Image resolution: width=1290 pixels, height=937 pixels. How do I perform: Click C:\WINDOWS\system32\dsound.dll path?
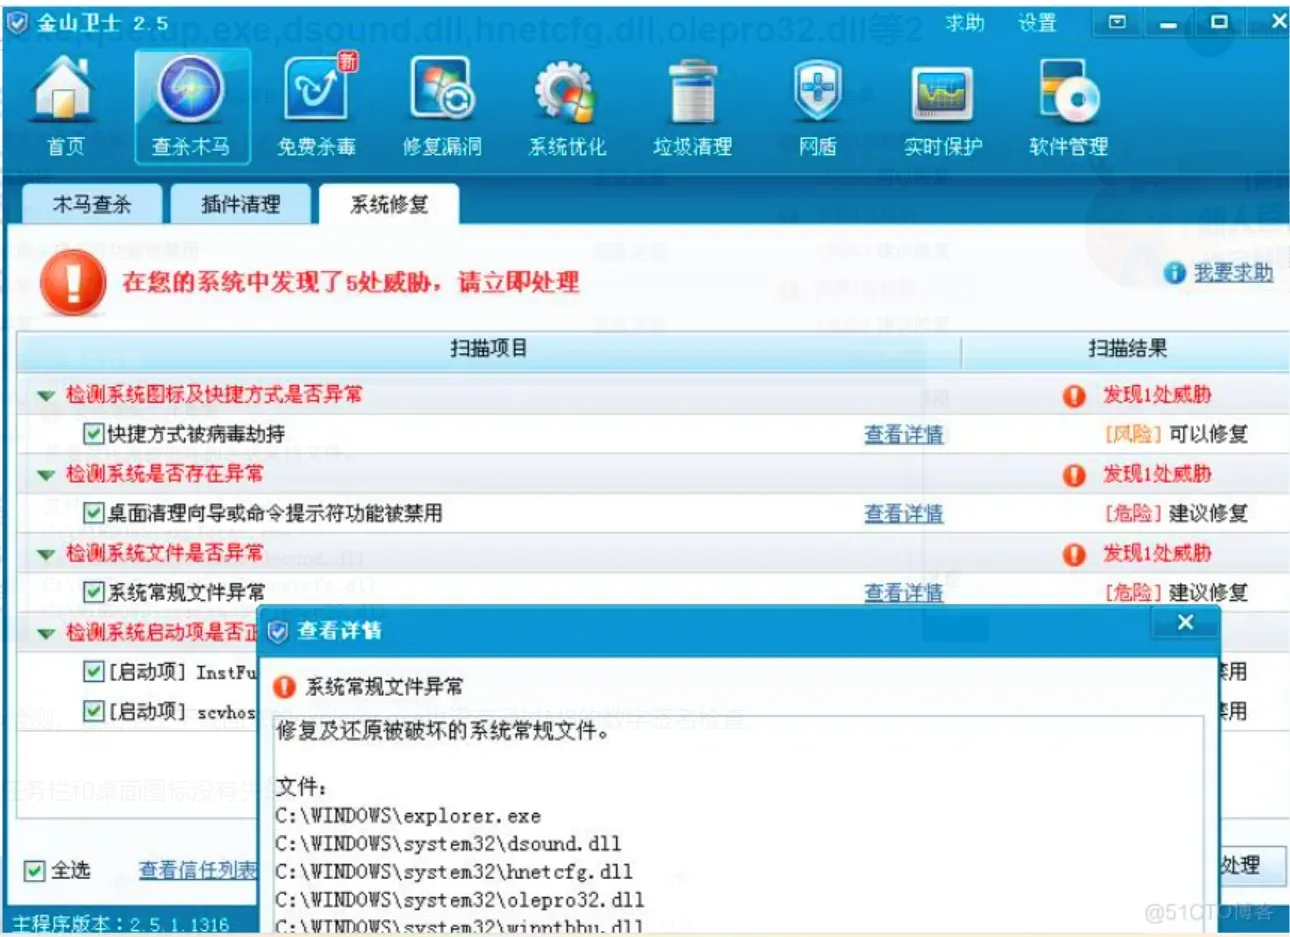(448, 844)
